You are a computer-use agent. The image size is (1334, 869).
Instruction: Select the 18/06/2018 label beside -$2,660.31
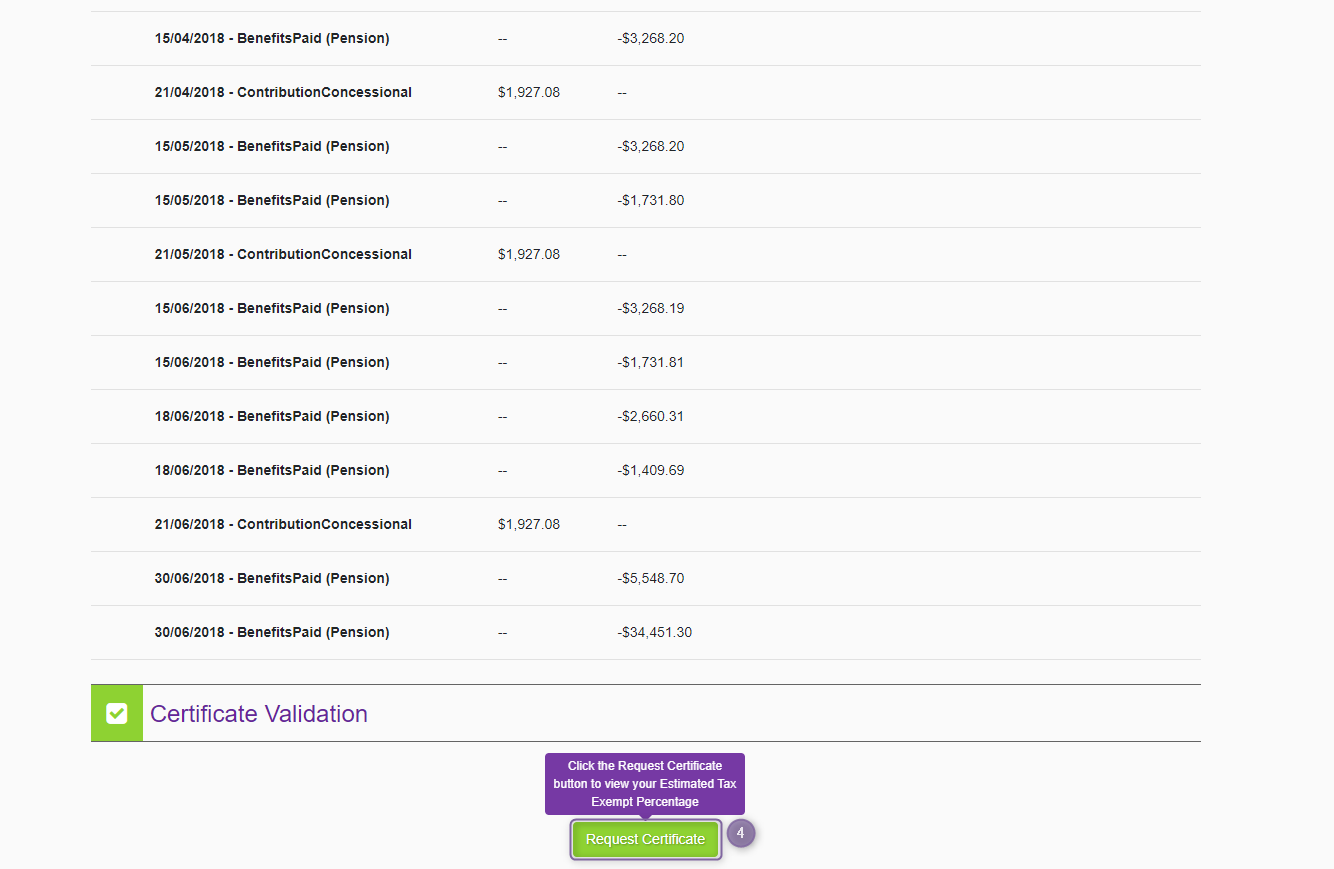tap(272, 416)
